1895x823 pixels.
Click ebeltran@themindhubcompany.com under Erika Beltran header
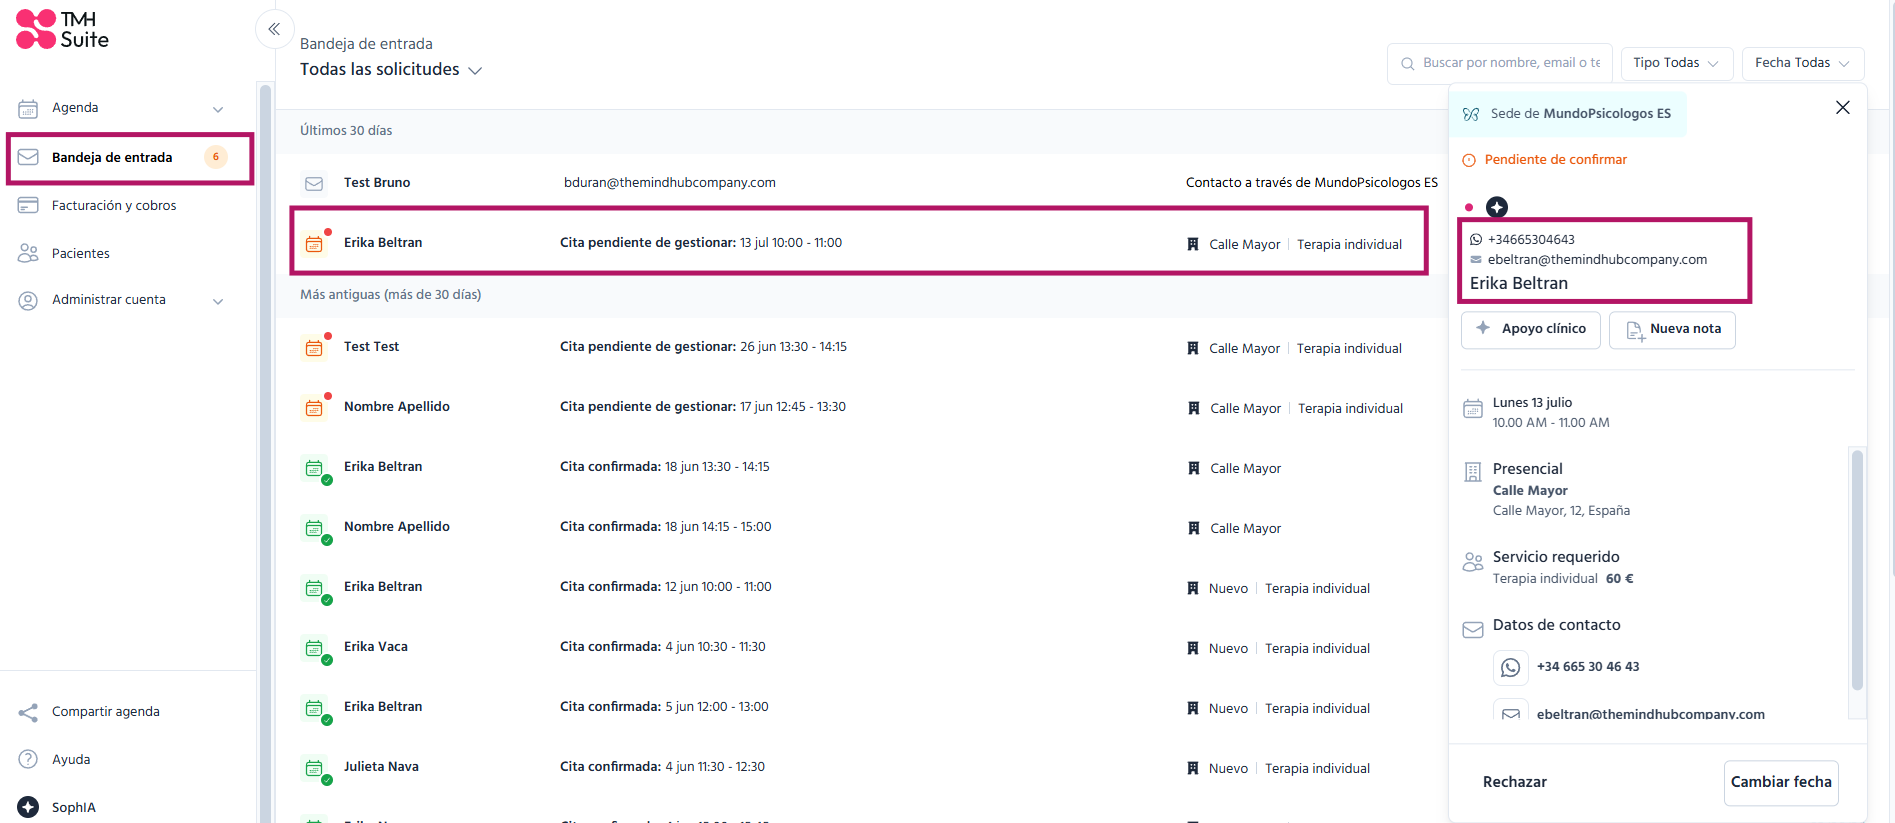[1597, 260]
